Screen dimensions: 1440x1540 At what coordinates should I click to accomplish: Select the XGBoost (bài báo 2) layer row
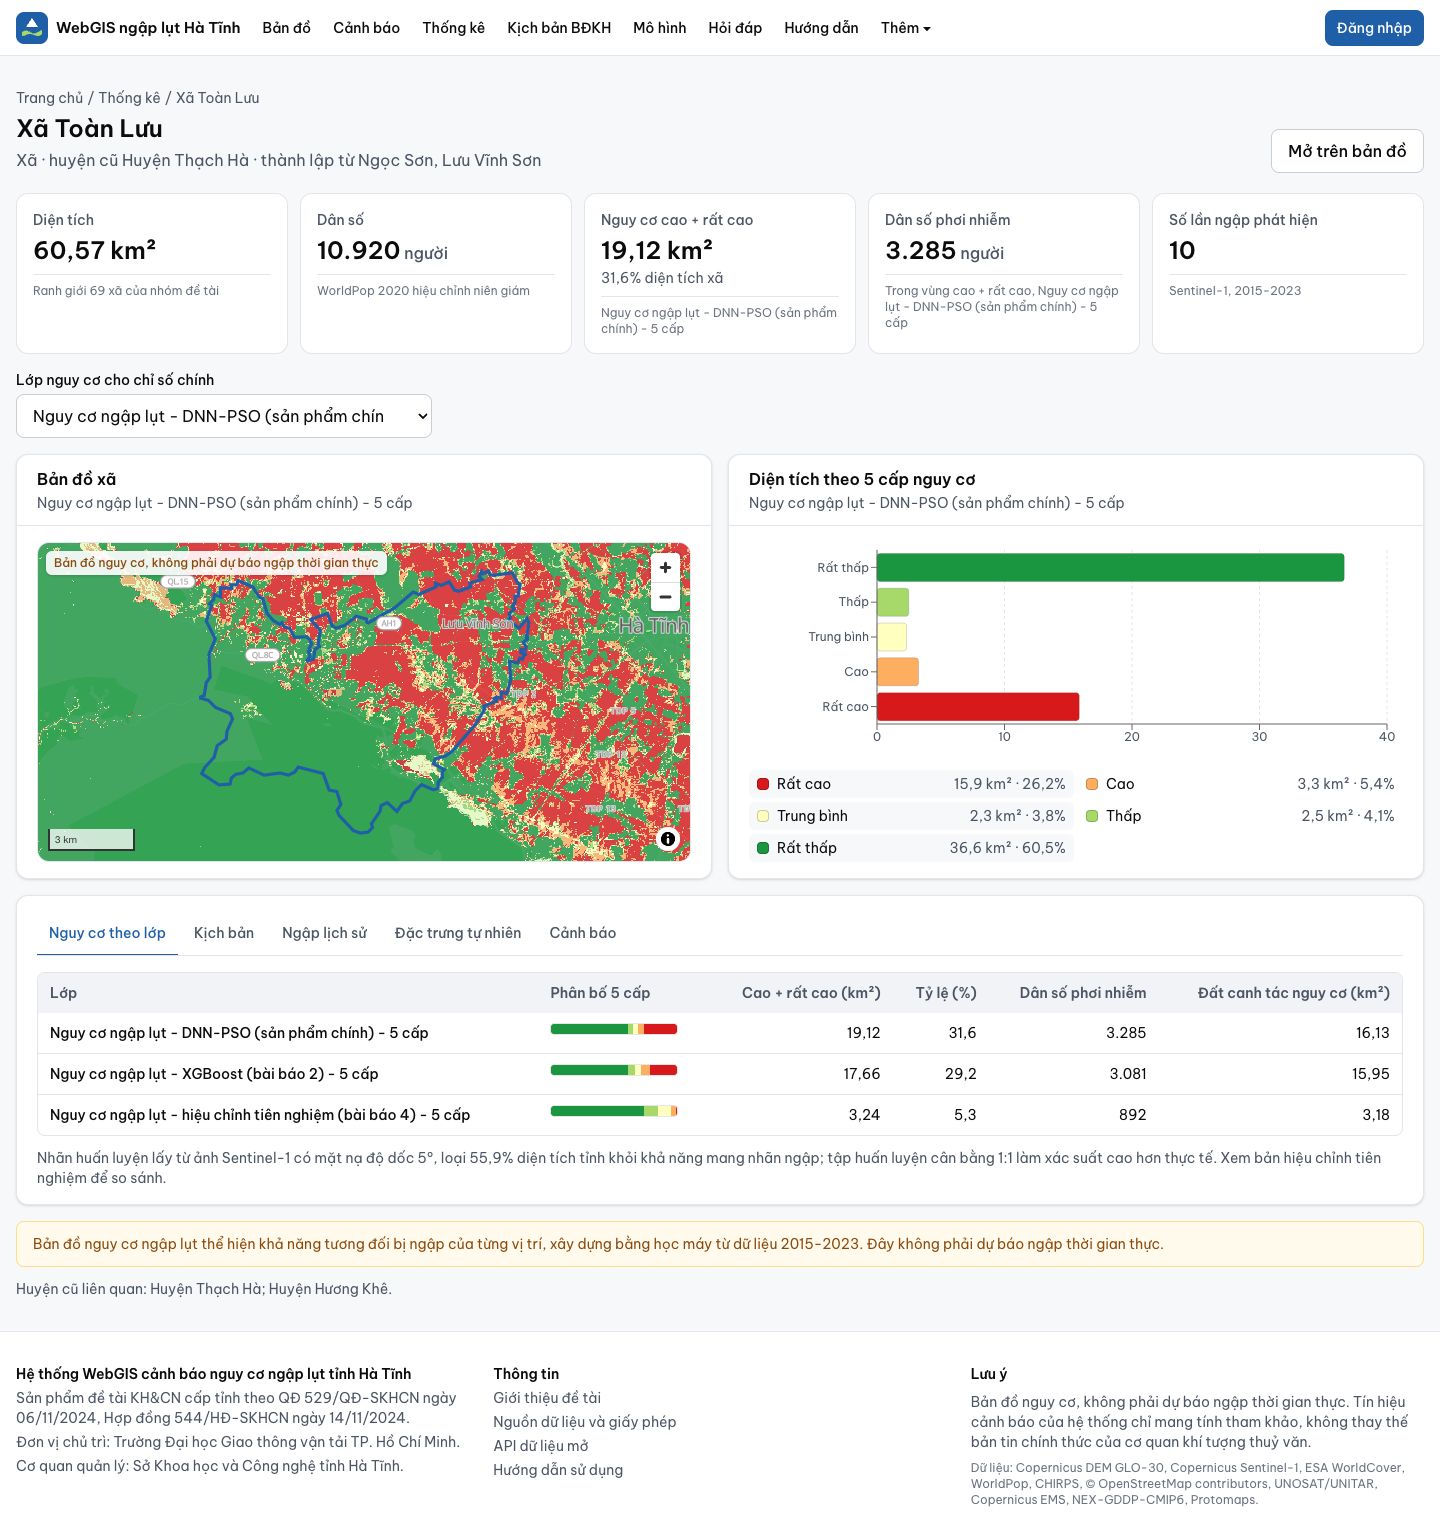coord(720,1074)
